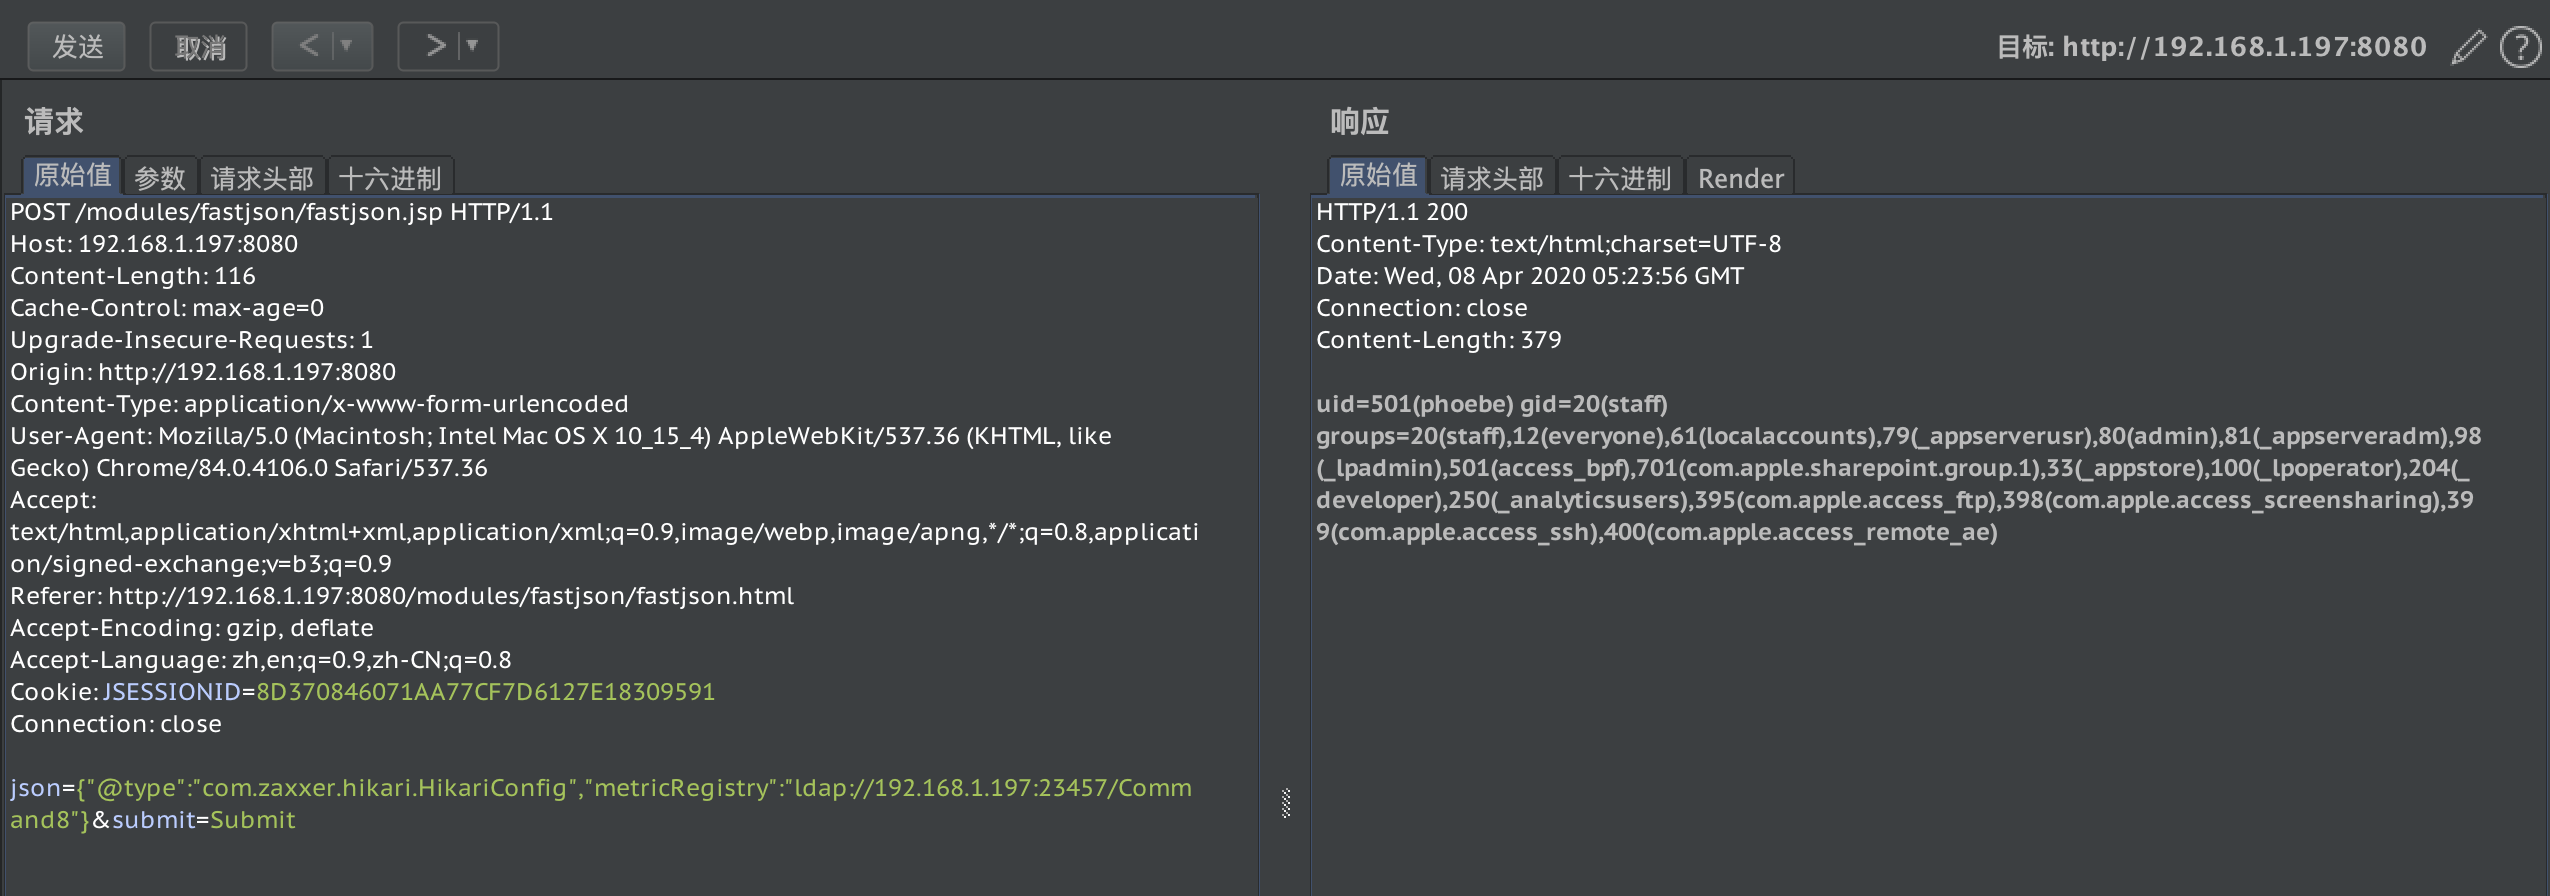Open the response Render tab
The image size is (2550, 896).
click(x=1740, y=178)
